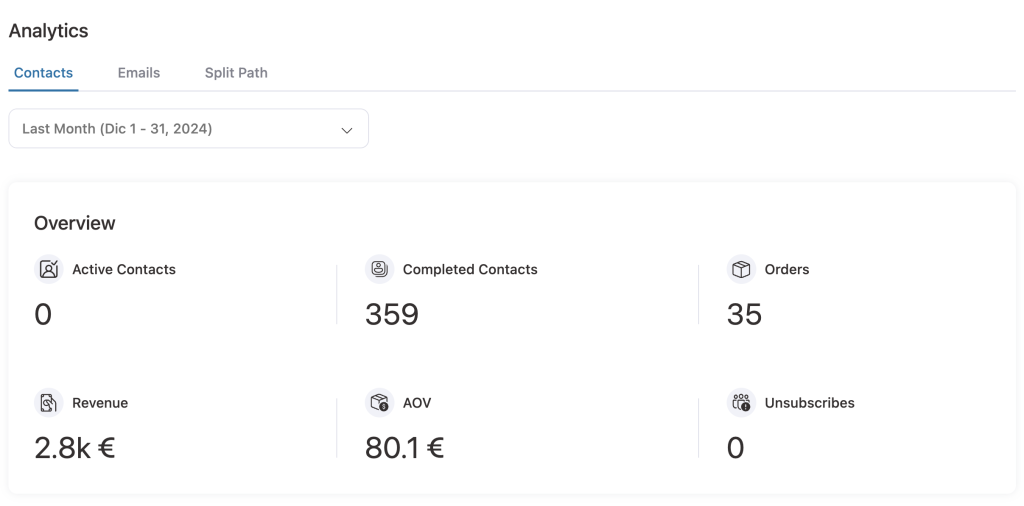Expand the date selector using the chevron arrow
The width and height of the screenshot is (1024, 506).
[347, 130]
